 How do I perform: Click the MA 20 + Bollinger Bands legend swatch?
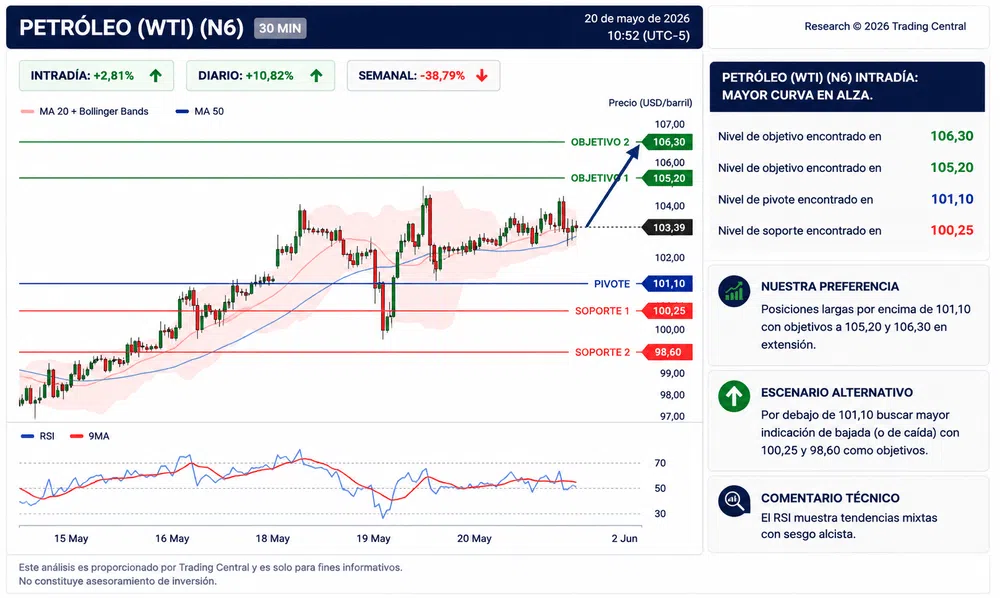point(27,112)
